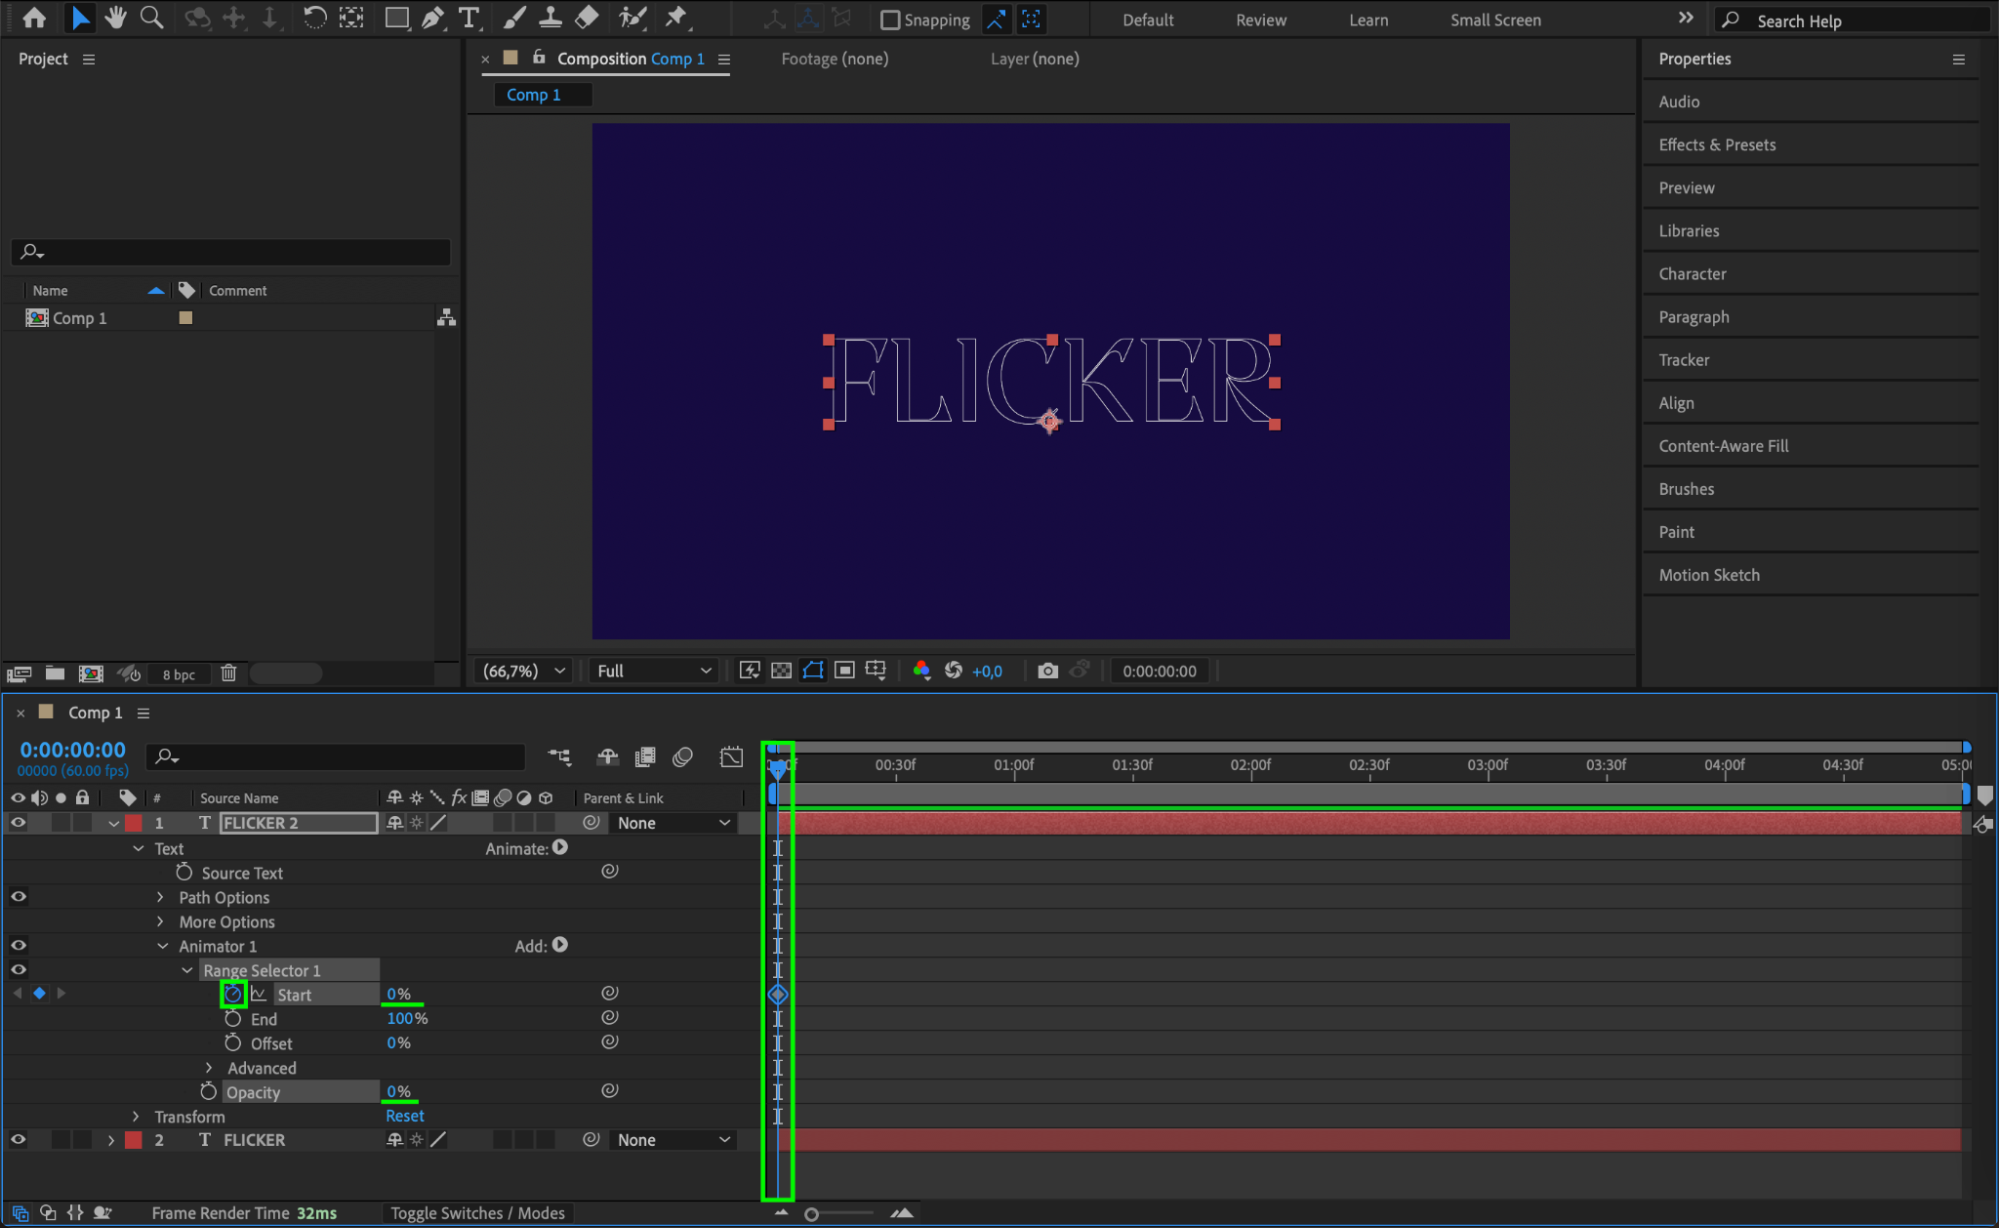Select the Puppet Pin tool
1999x1228 pixels.
tap(677, 17)
